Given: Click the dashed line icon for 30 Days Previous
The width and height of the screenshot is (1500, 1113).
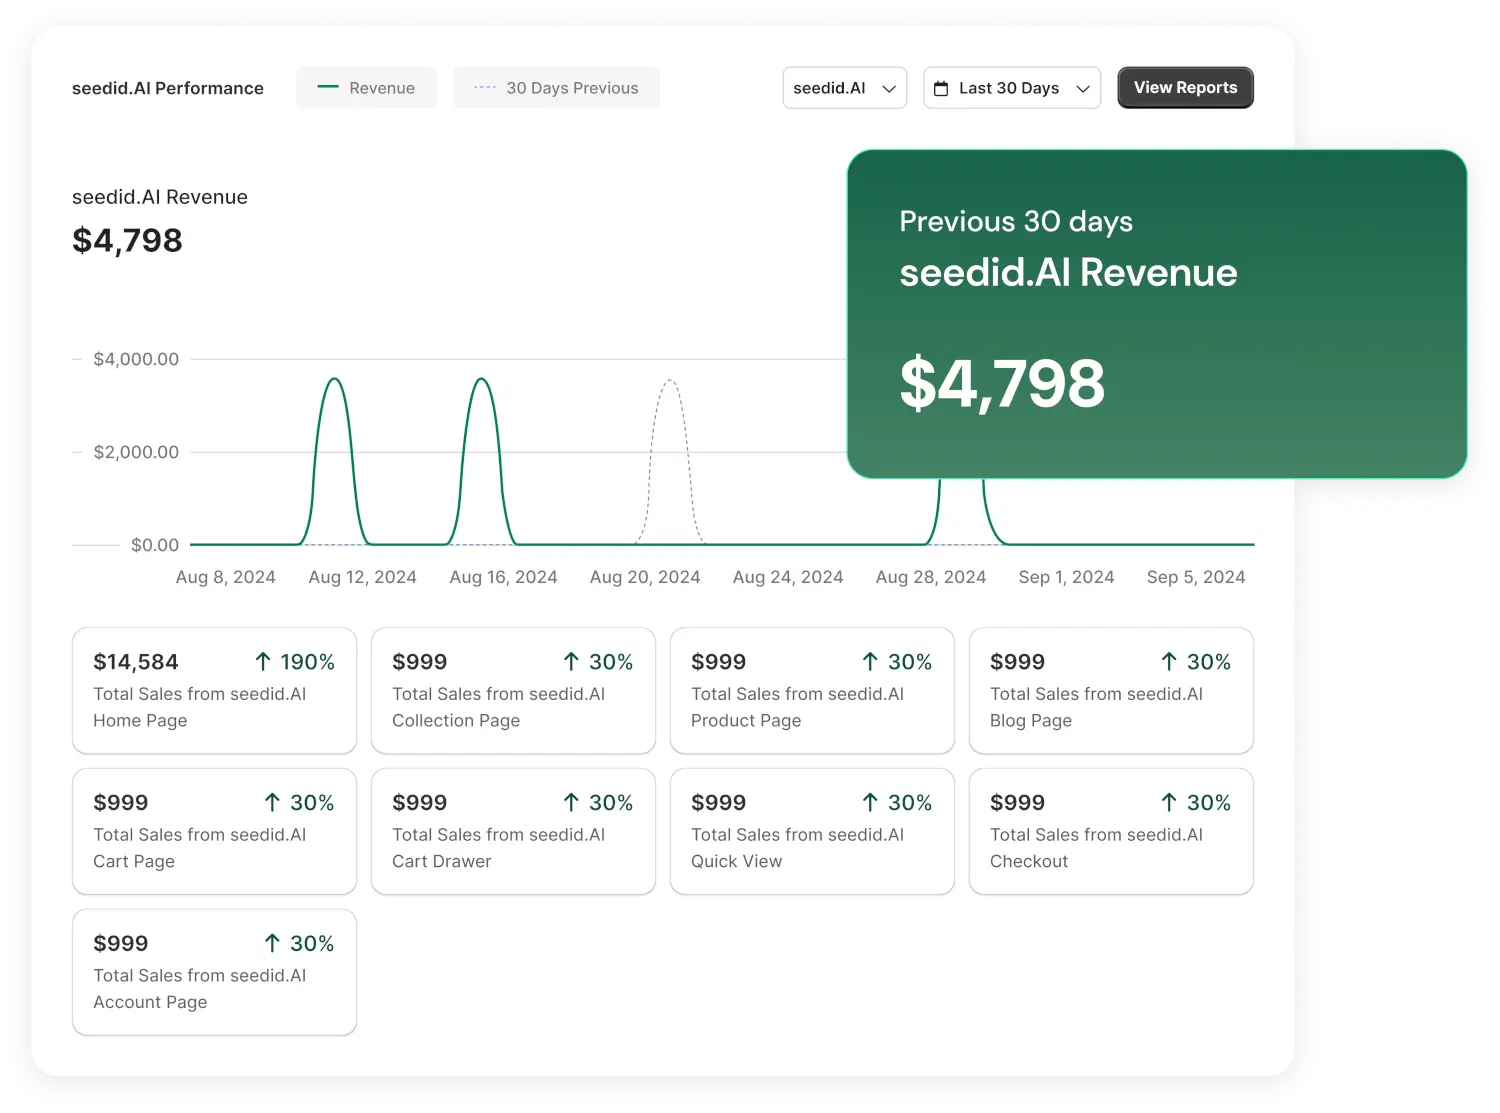Looking at the screenshot, I should pyautogui.click(x=484, y=87).
